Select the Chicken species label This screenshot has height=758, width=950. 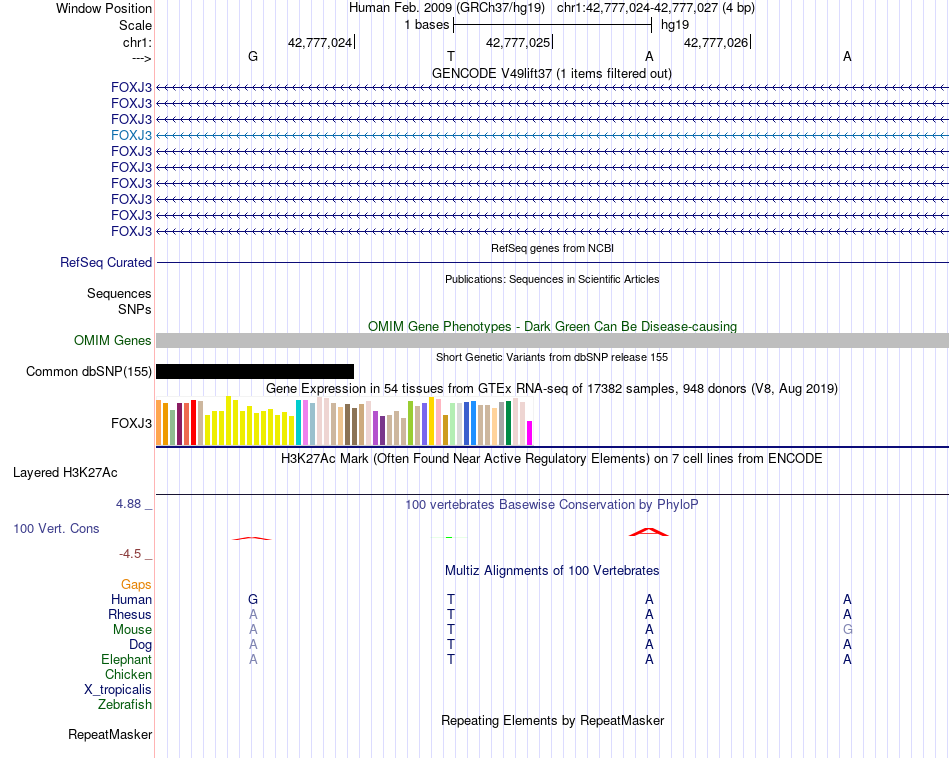coord(128,674)
